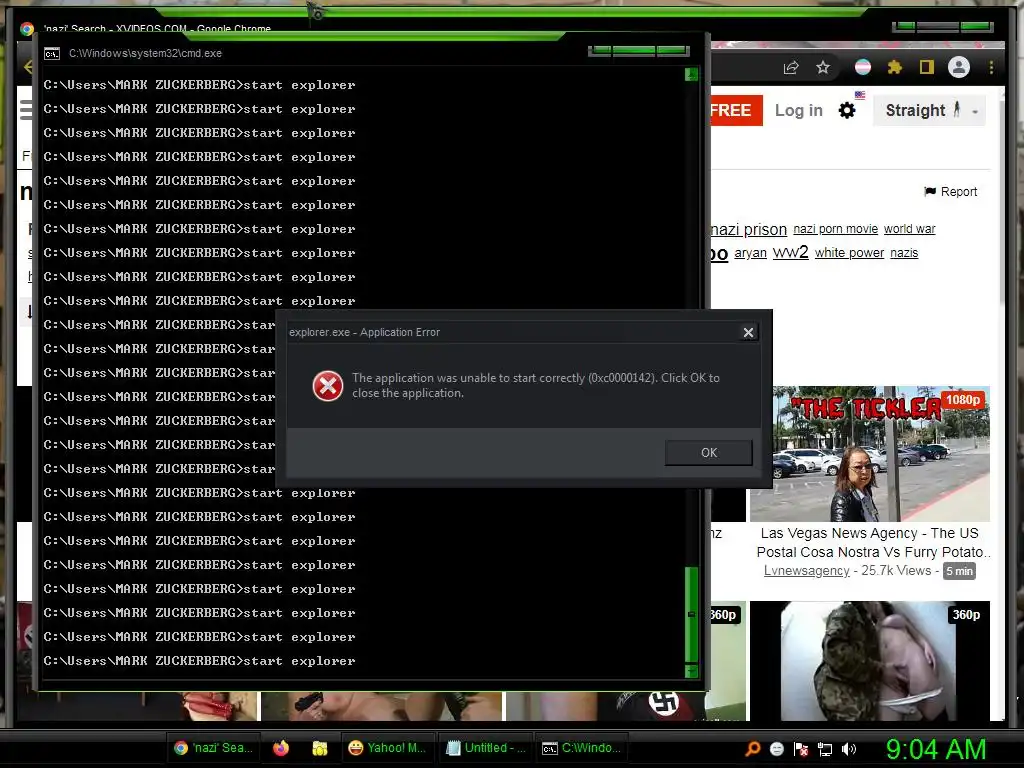Click the Las Vegas News Agency video title
This screenshot has width=1024, height=768.
pos(871,543)
